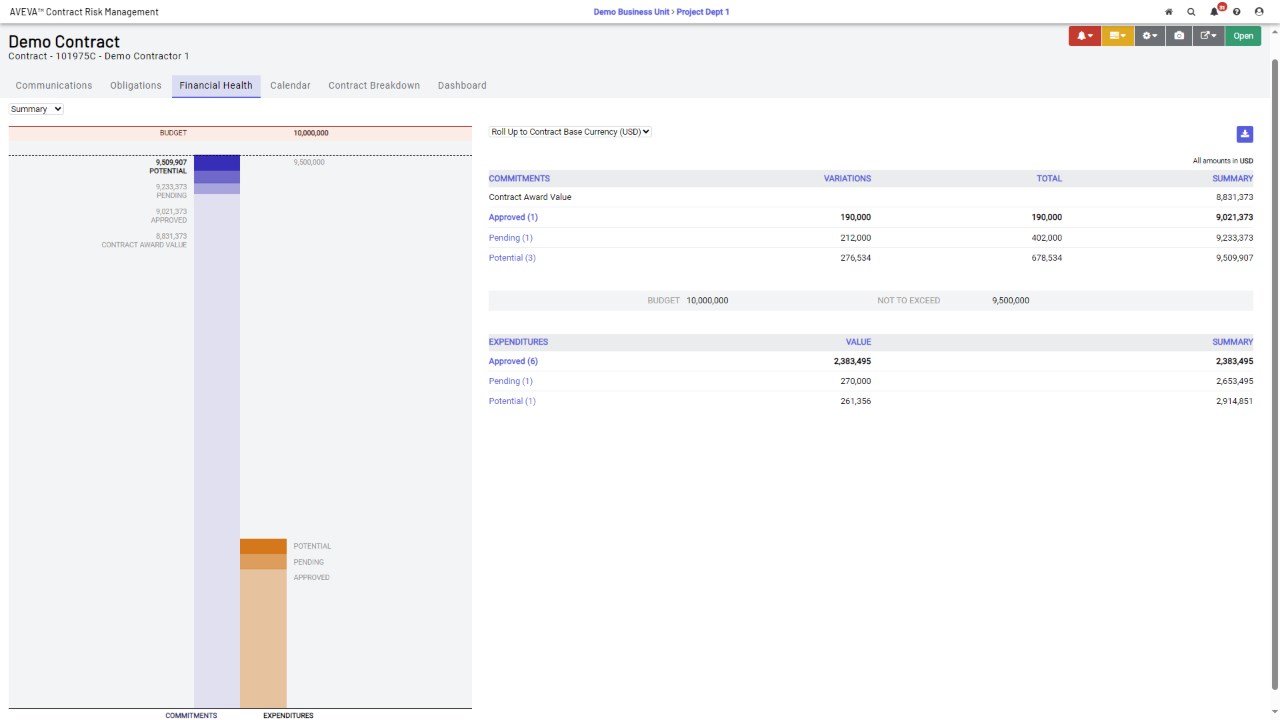
Task: Open Potential (1) expenditures link
Action: 512,401
